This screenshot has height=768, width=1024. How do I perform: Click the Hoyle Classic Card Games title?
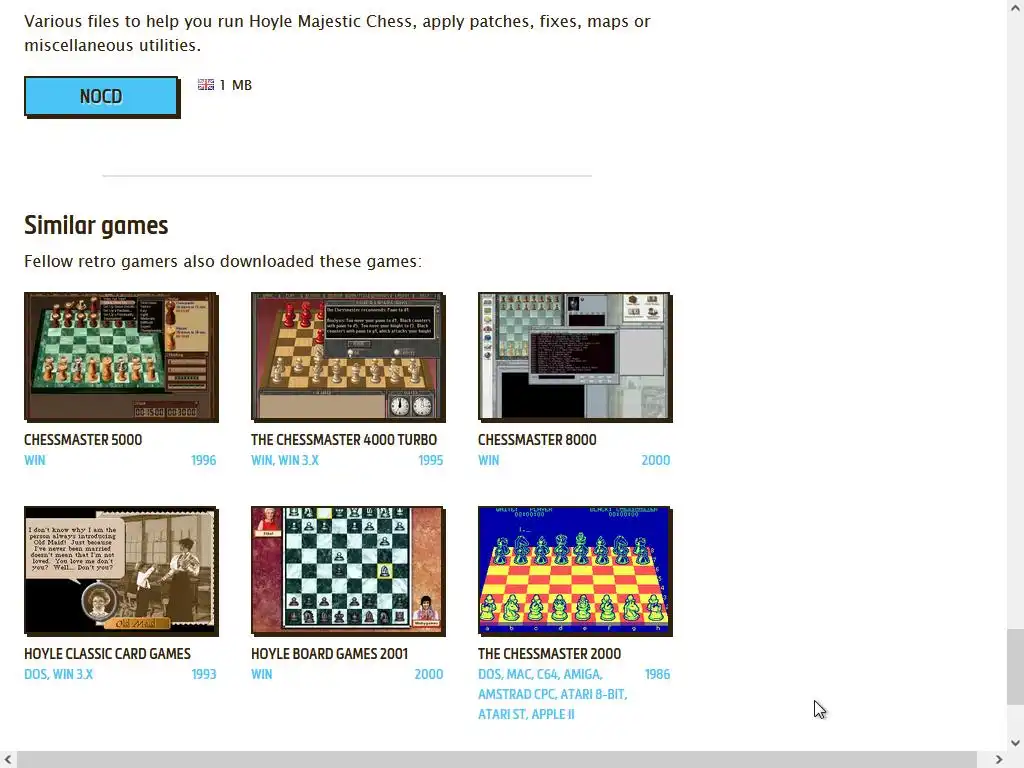click(x=107, y=654)
